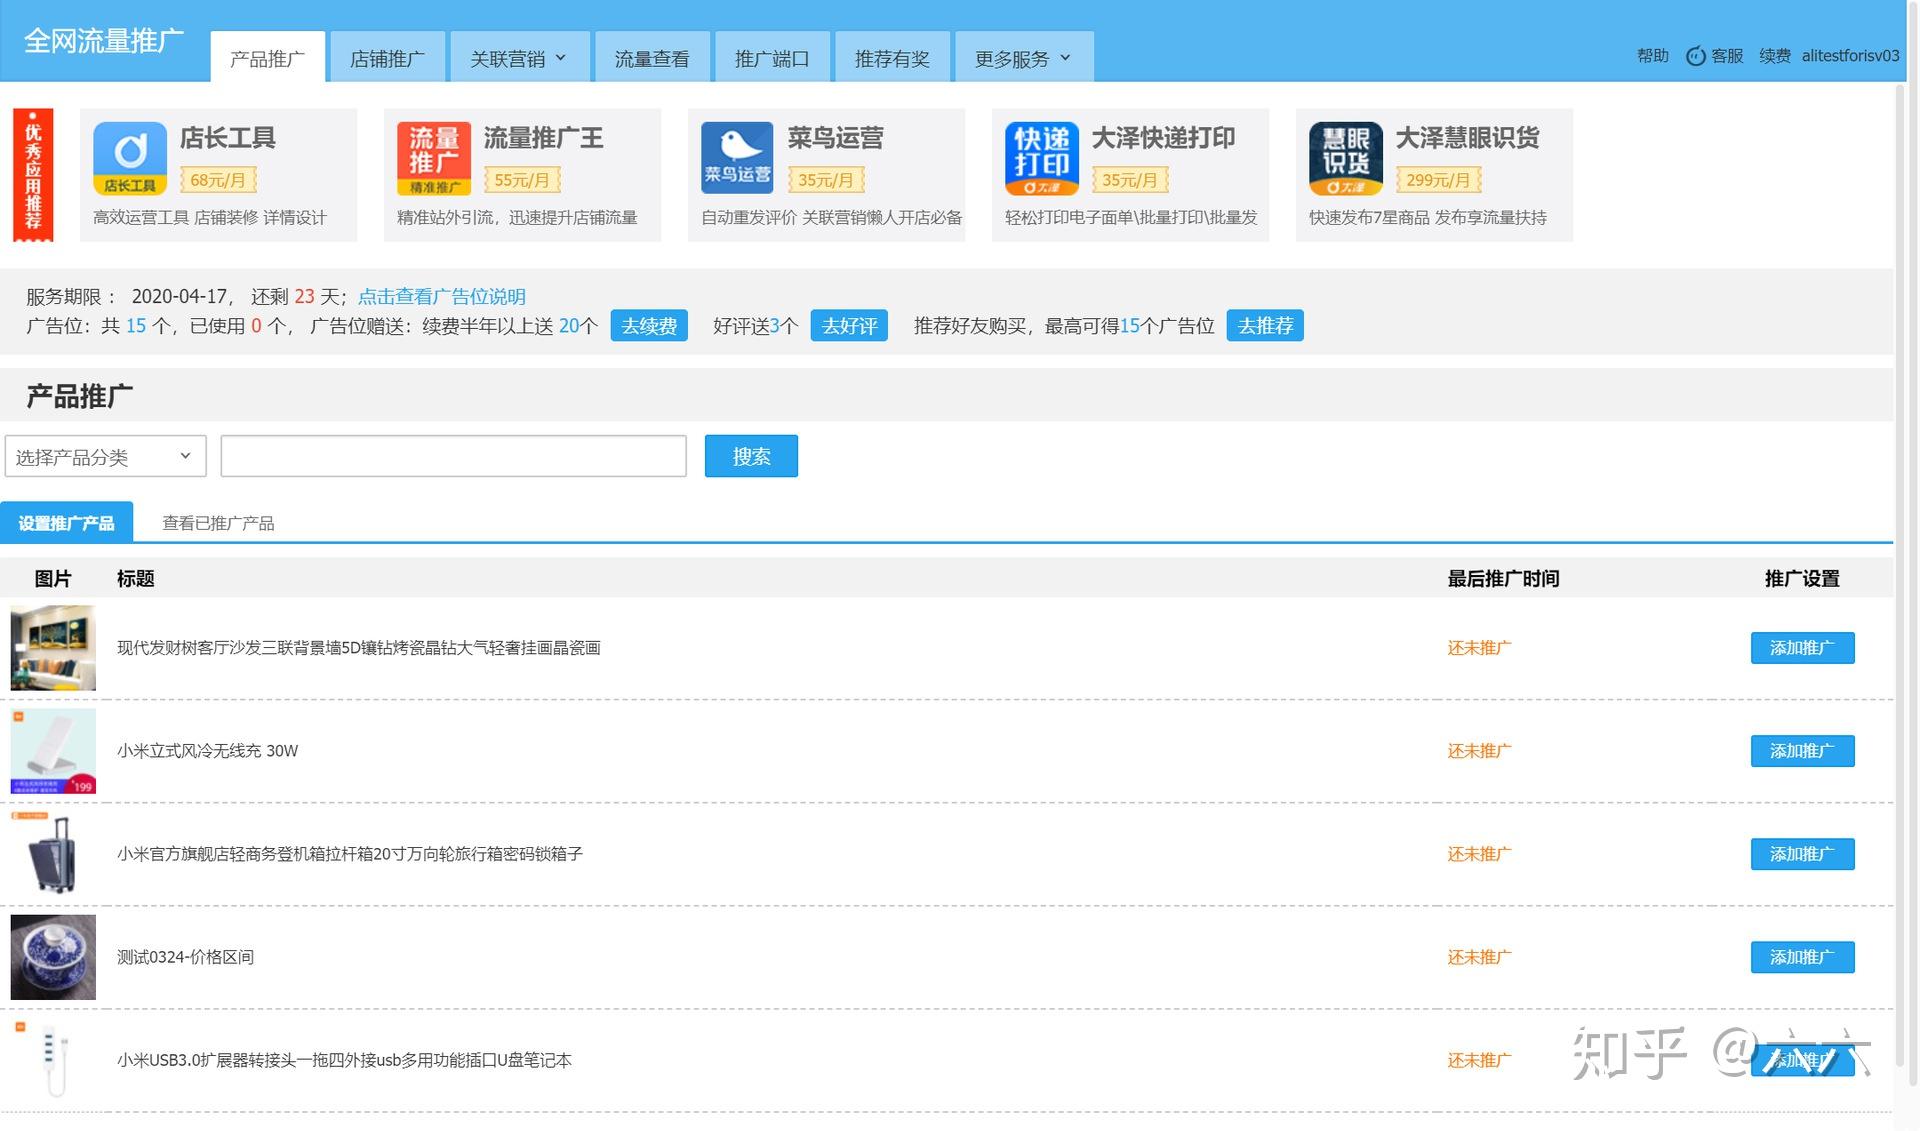This screenshot has width=1920, height=1131.
Task: Click the 续费 link in header
Action: tap(1774, 56)
